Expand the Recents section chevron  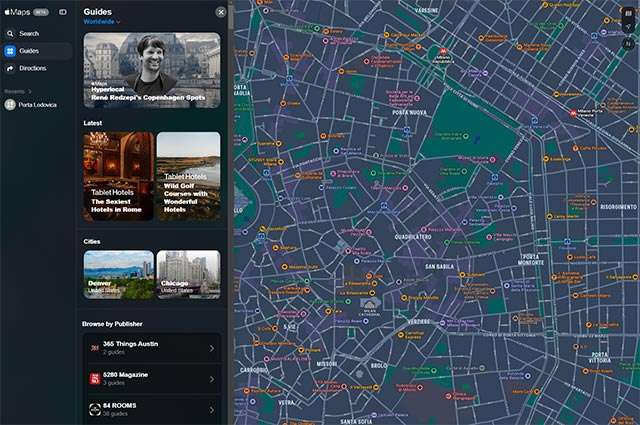(30, 91)
